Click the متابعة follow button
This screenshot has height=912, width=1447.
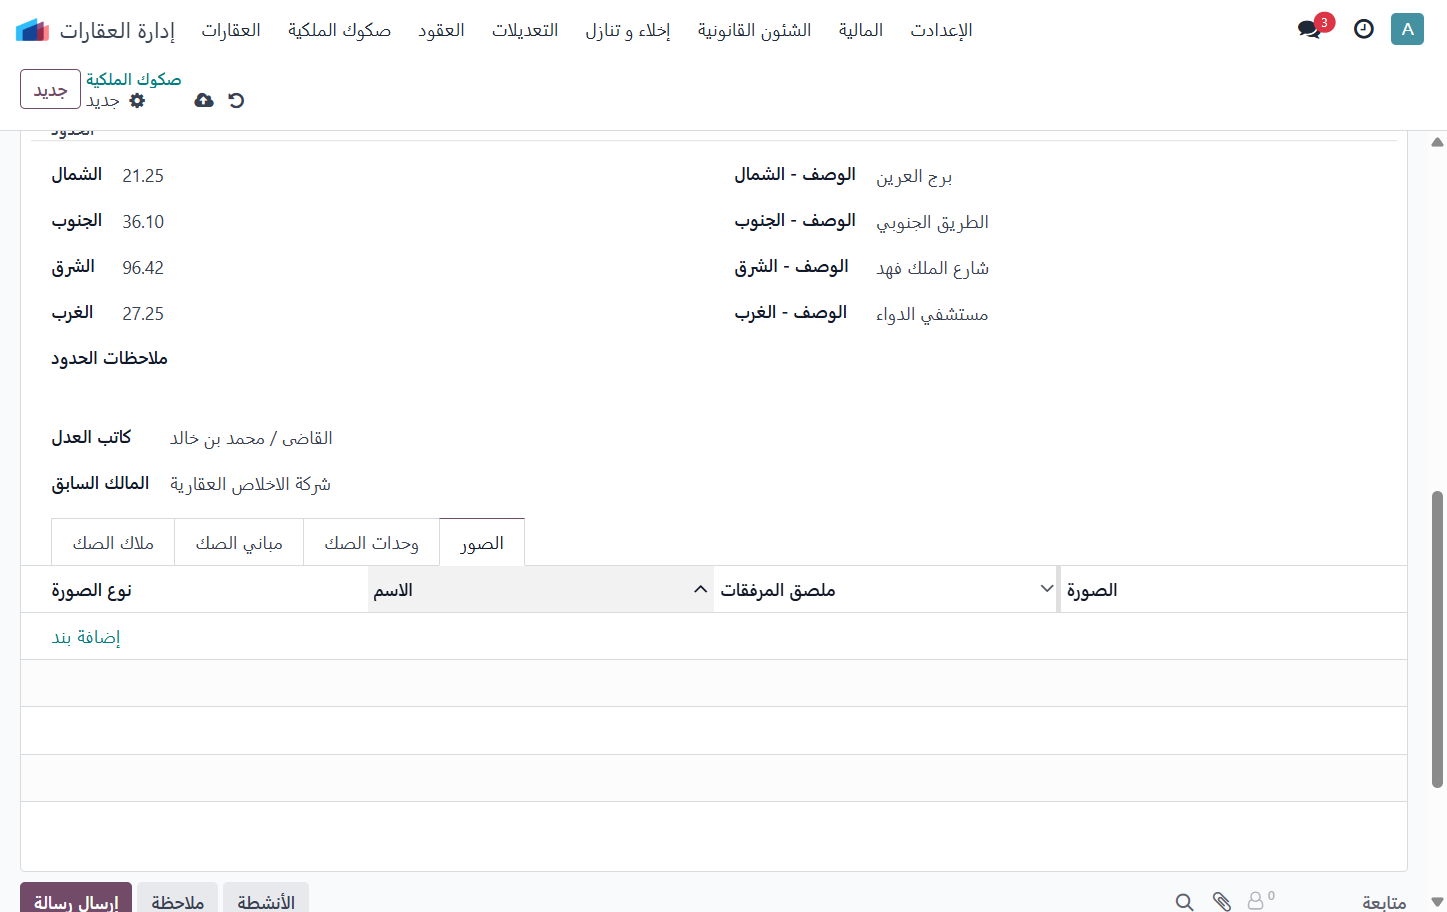coord(1384,902)
